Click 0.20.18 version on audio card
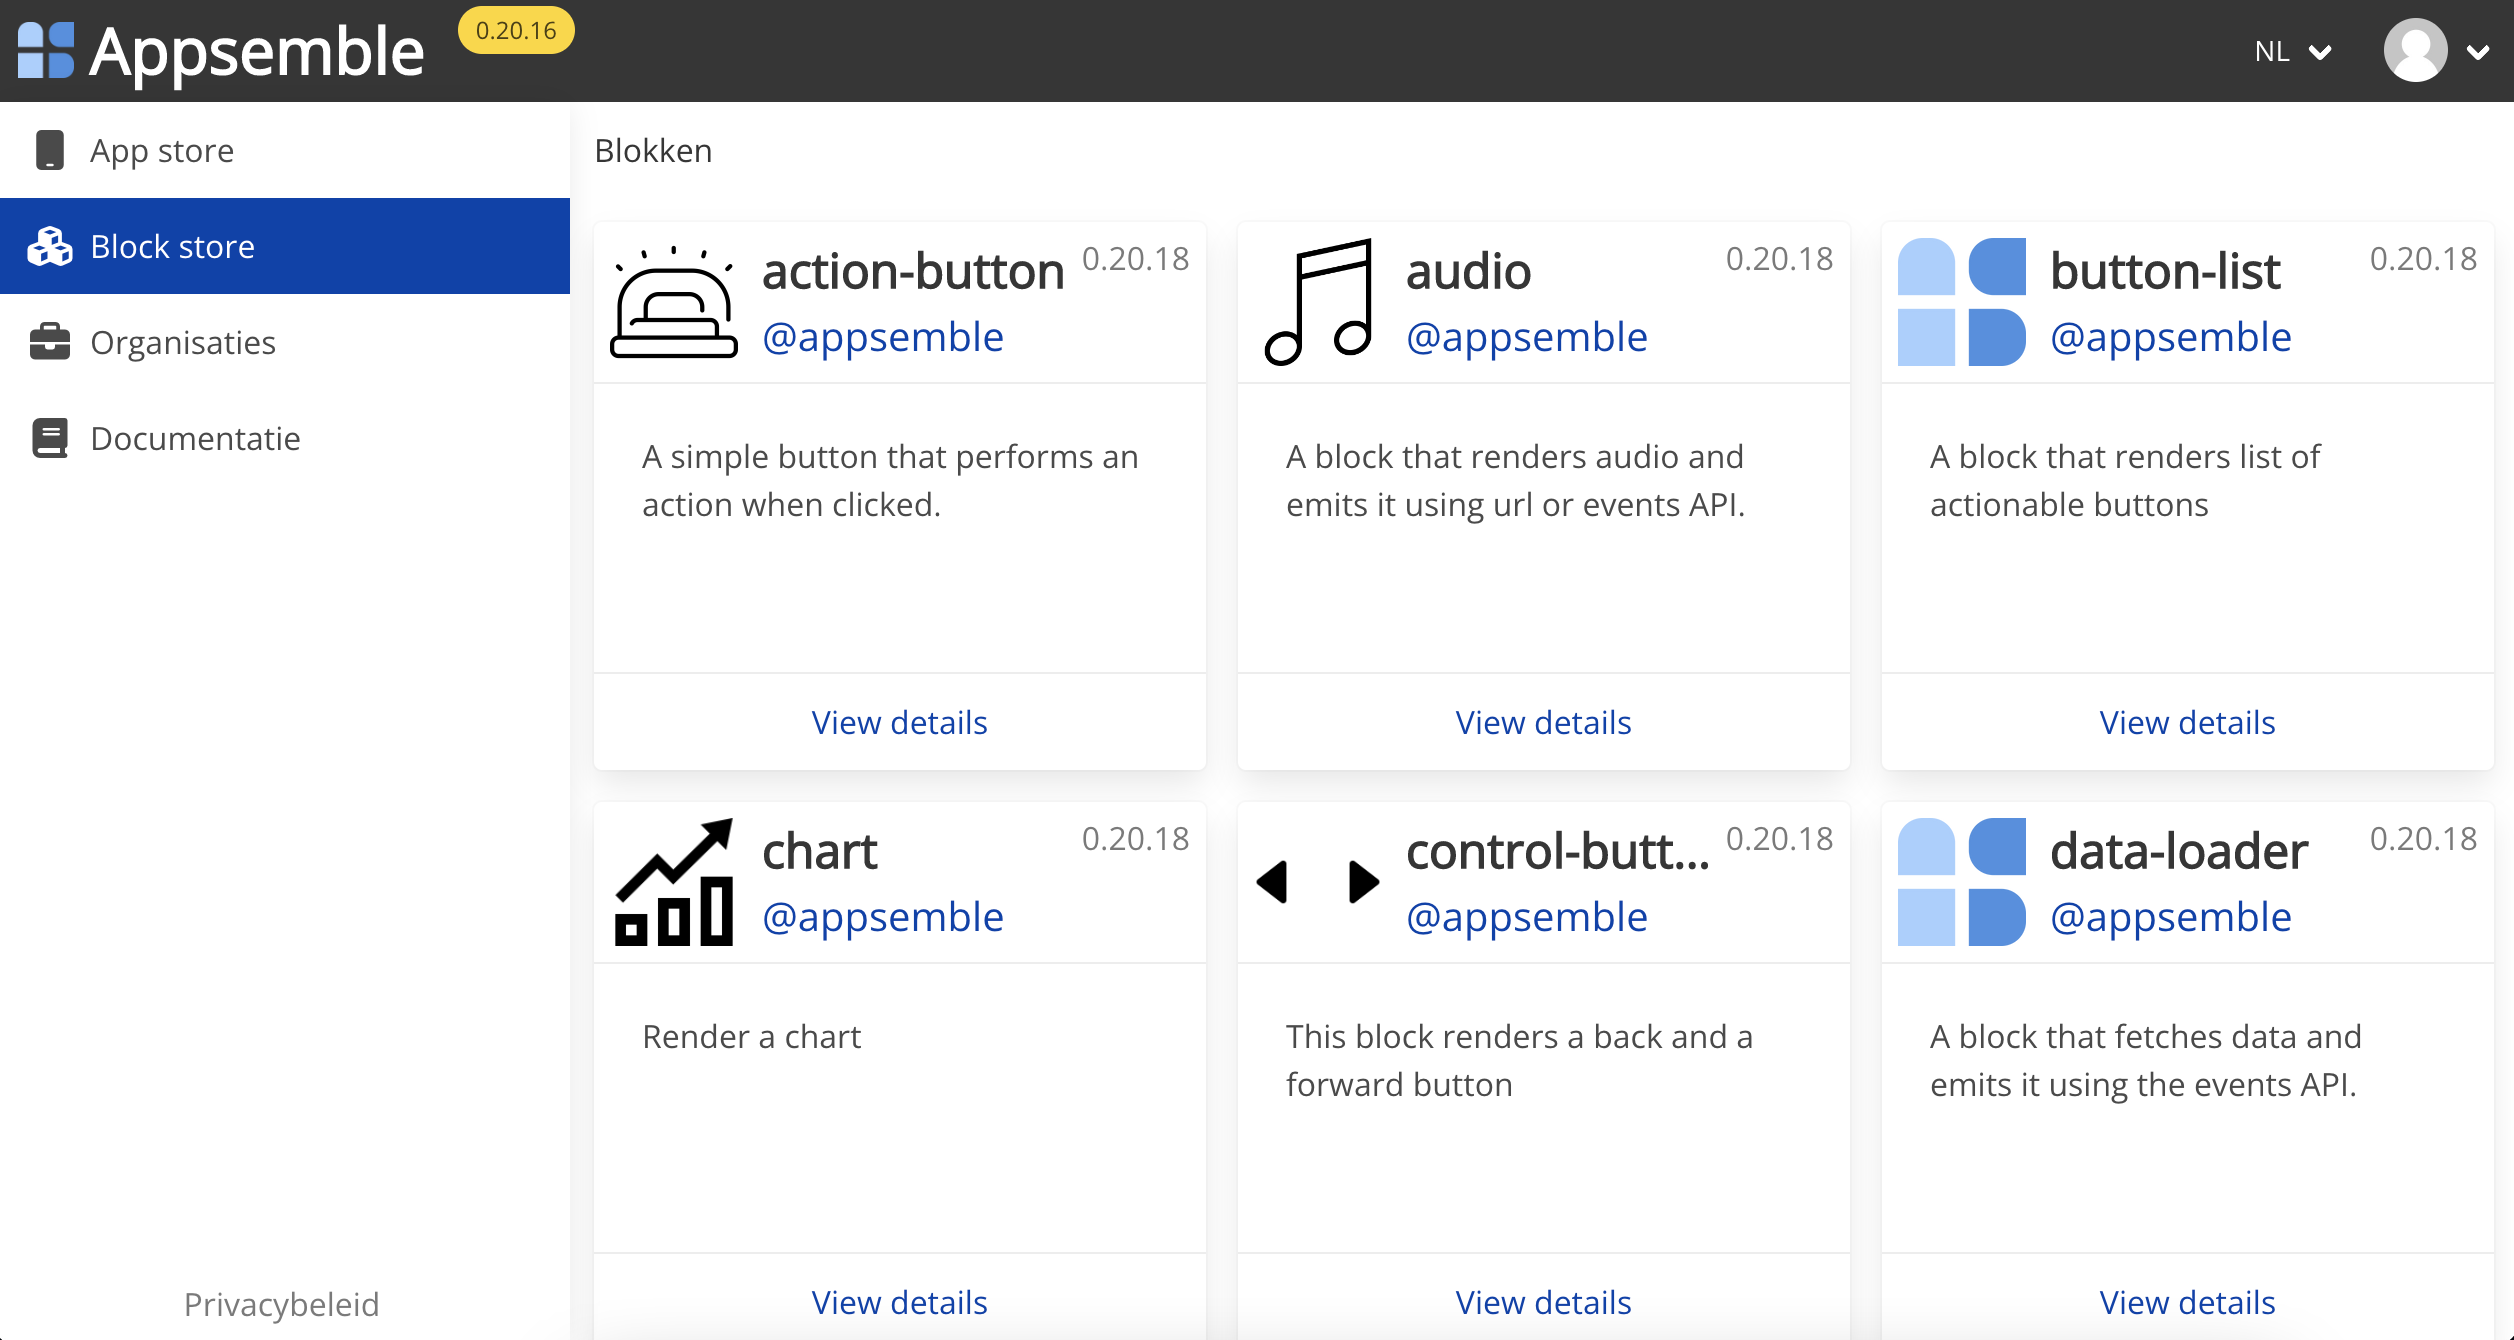Viewport: 2514px width, 1340px height. [x=1779, y=259]
